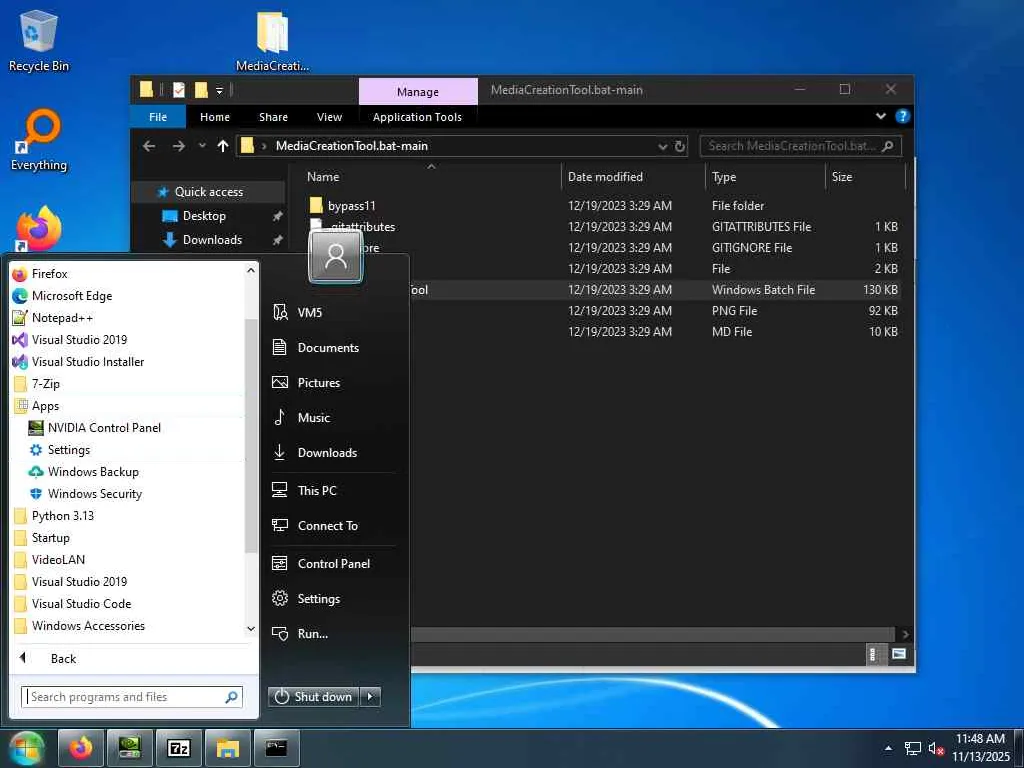The height and width of the screenshot is (768, 1024).
Task: Refresh the Explorer address bar
Action: click(680, 146)
